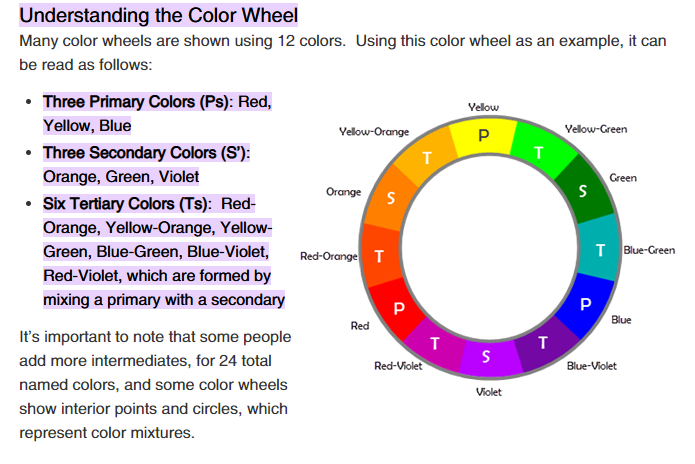Select the dark green S segment
695x464 pixels.
tap(584, 190)
